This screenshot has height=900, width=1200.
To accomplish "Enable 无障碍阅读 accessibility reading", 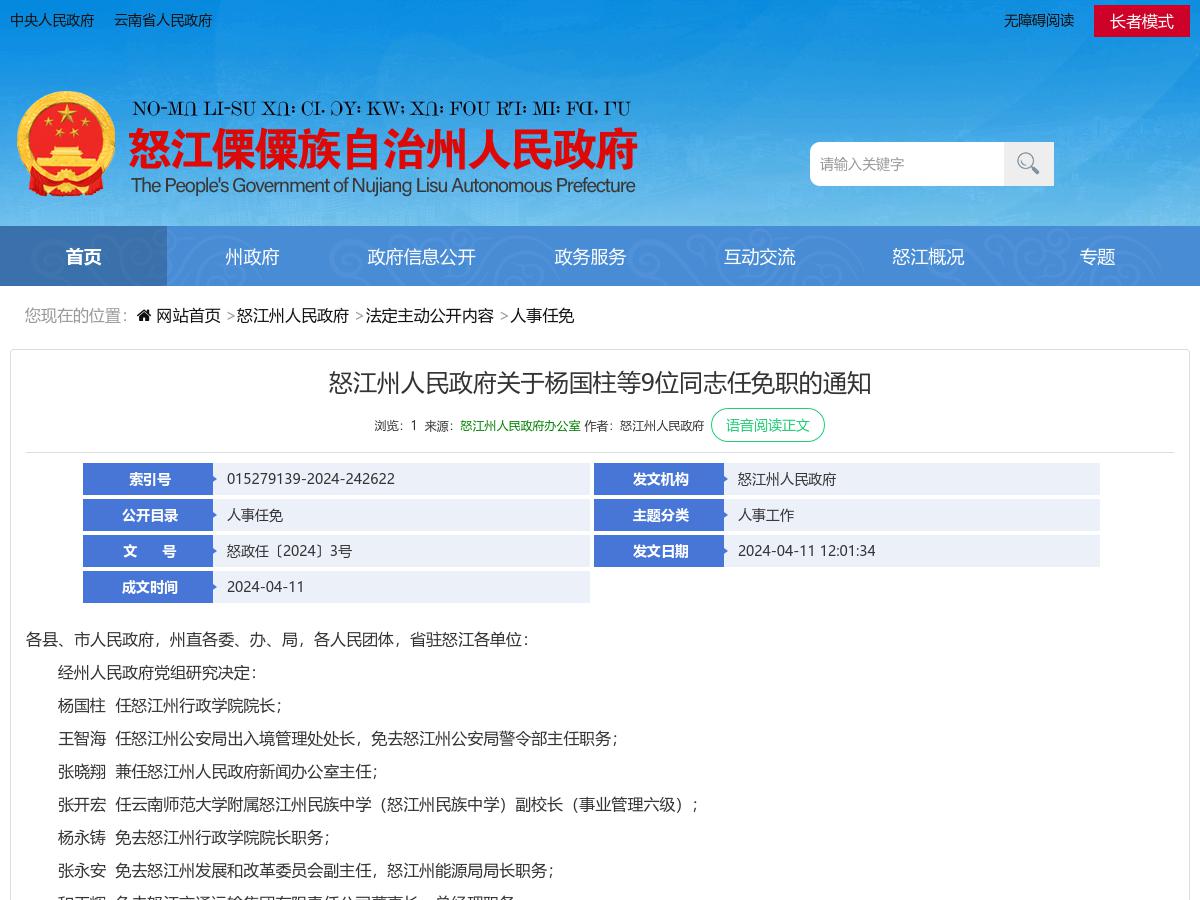I will (x=1038, y=21).
